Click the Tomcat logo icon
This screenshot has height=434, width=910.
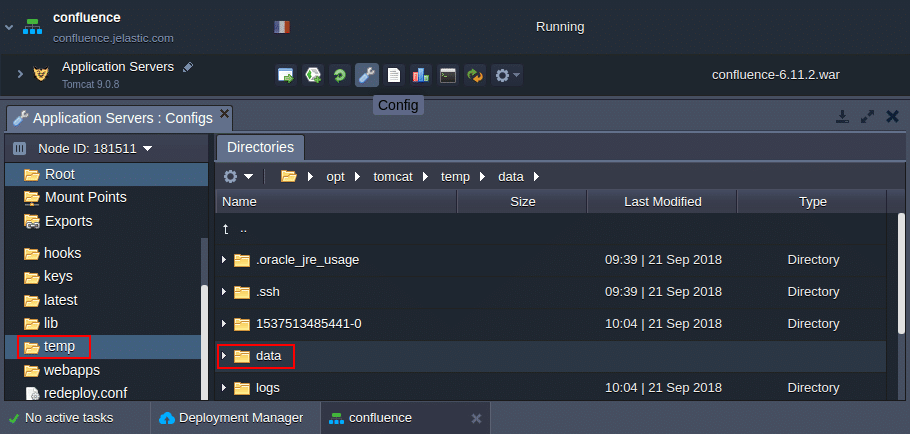[41, 74]
